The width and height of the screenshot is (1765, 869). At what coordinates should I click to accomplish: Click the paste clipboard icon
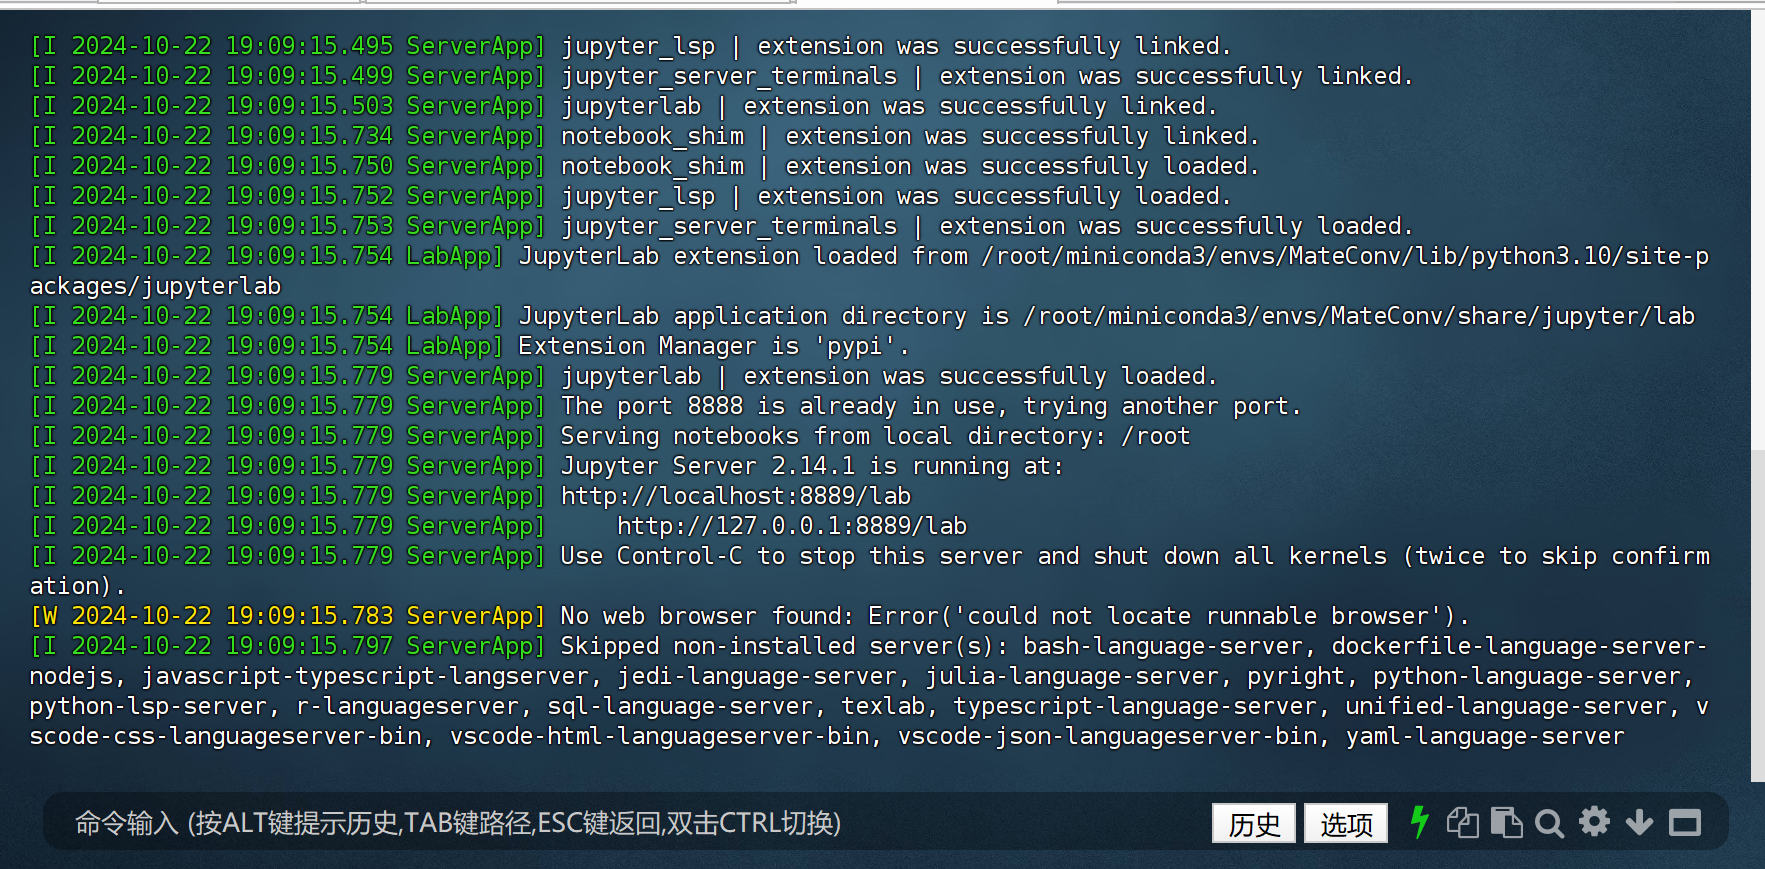(x=1506, y=823)
